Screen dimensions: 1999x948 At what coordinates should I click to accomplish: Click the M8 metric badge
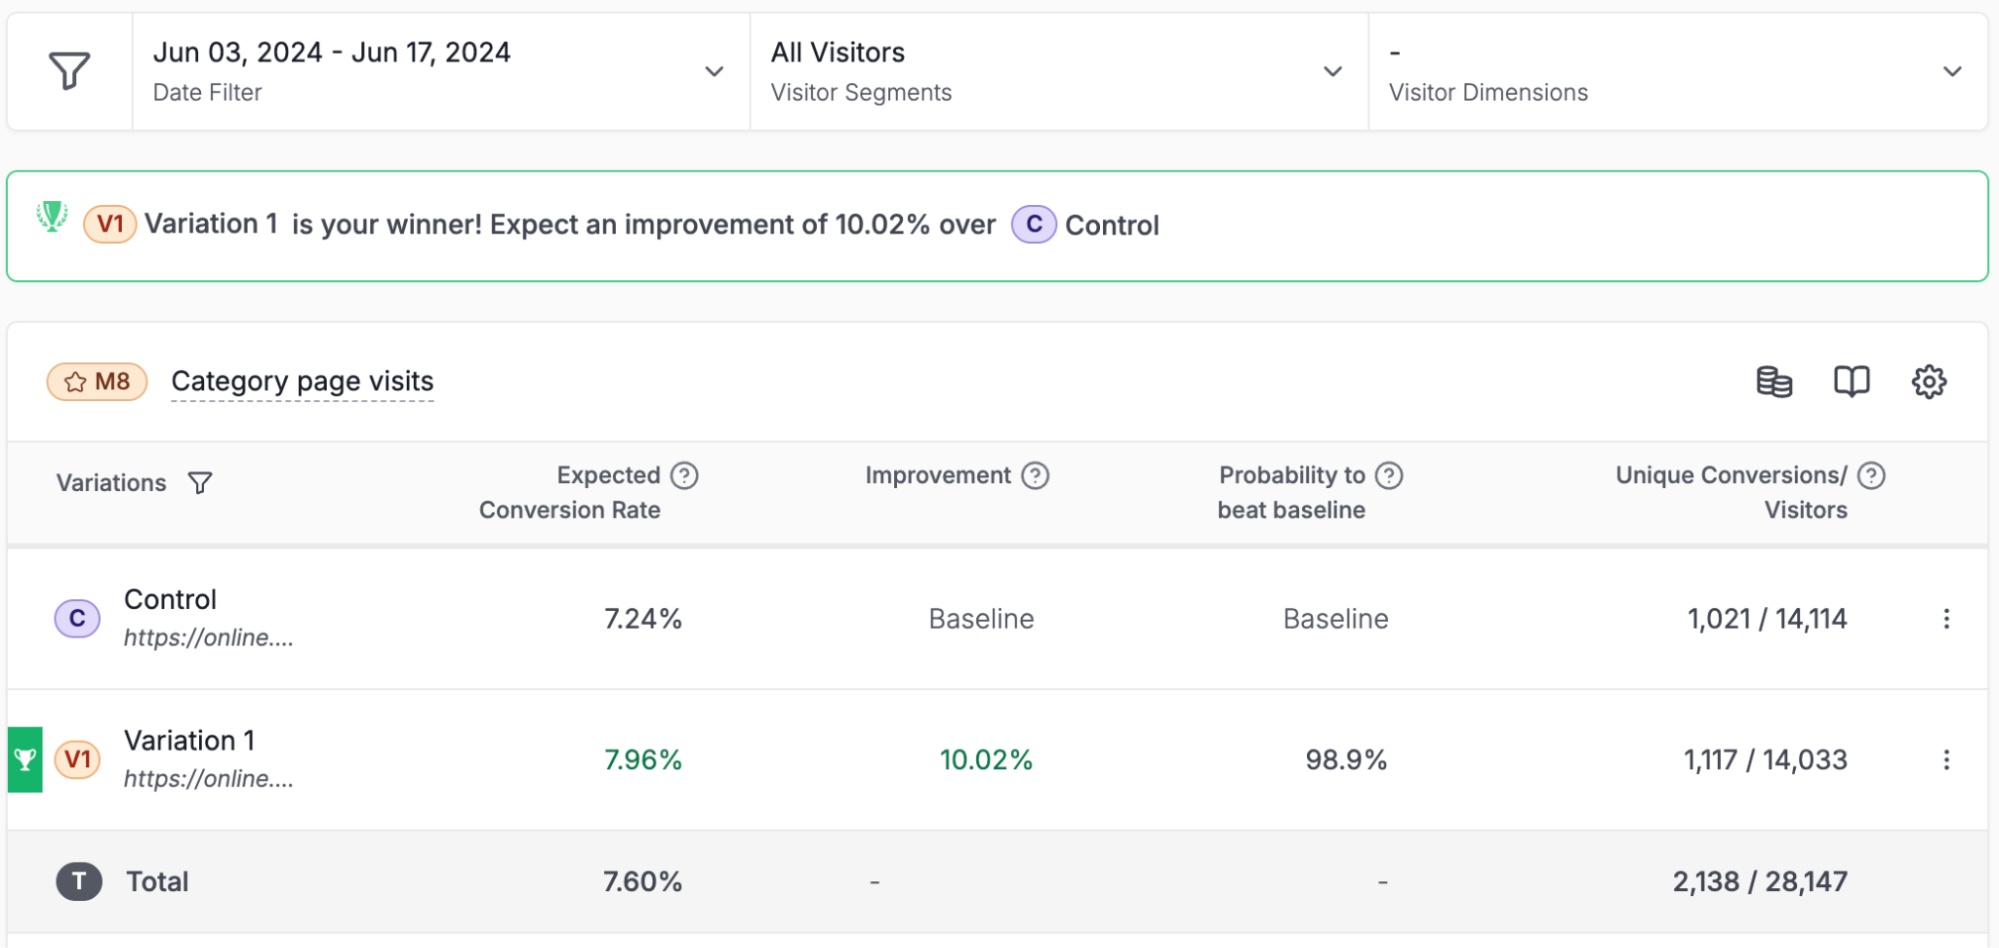pyautogui.click(x=97, y=381)
